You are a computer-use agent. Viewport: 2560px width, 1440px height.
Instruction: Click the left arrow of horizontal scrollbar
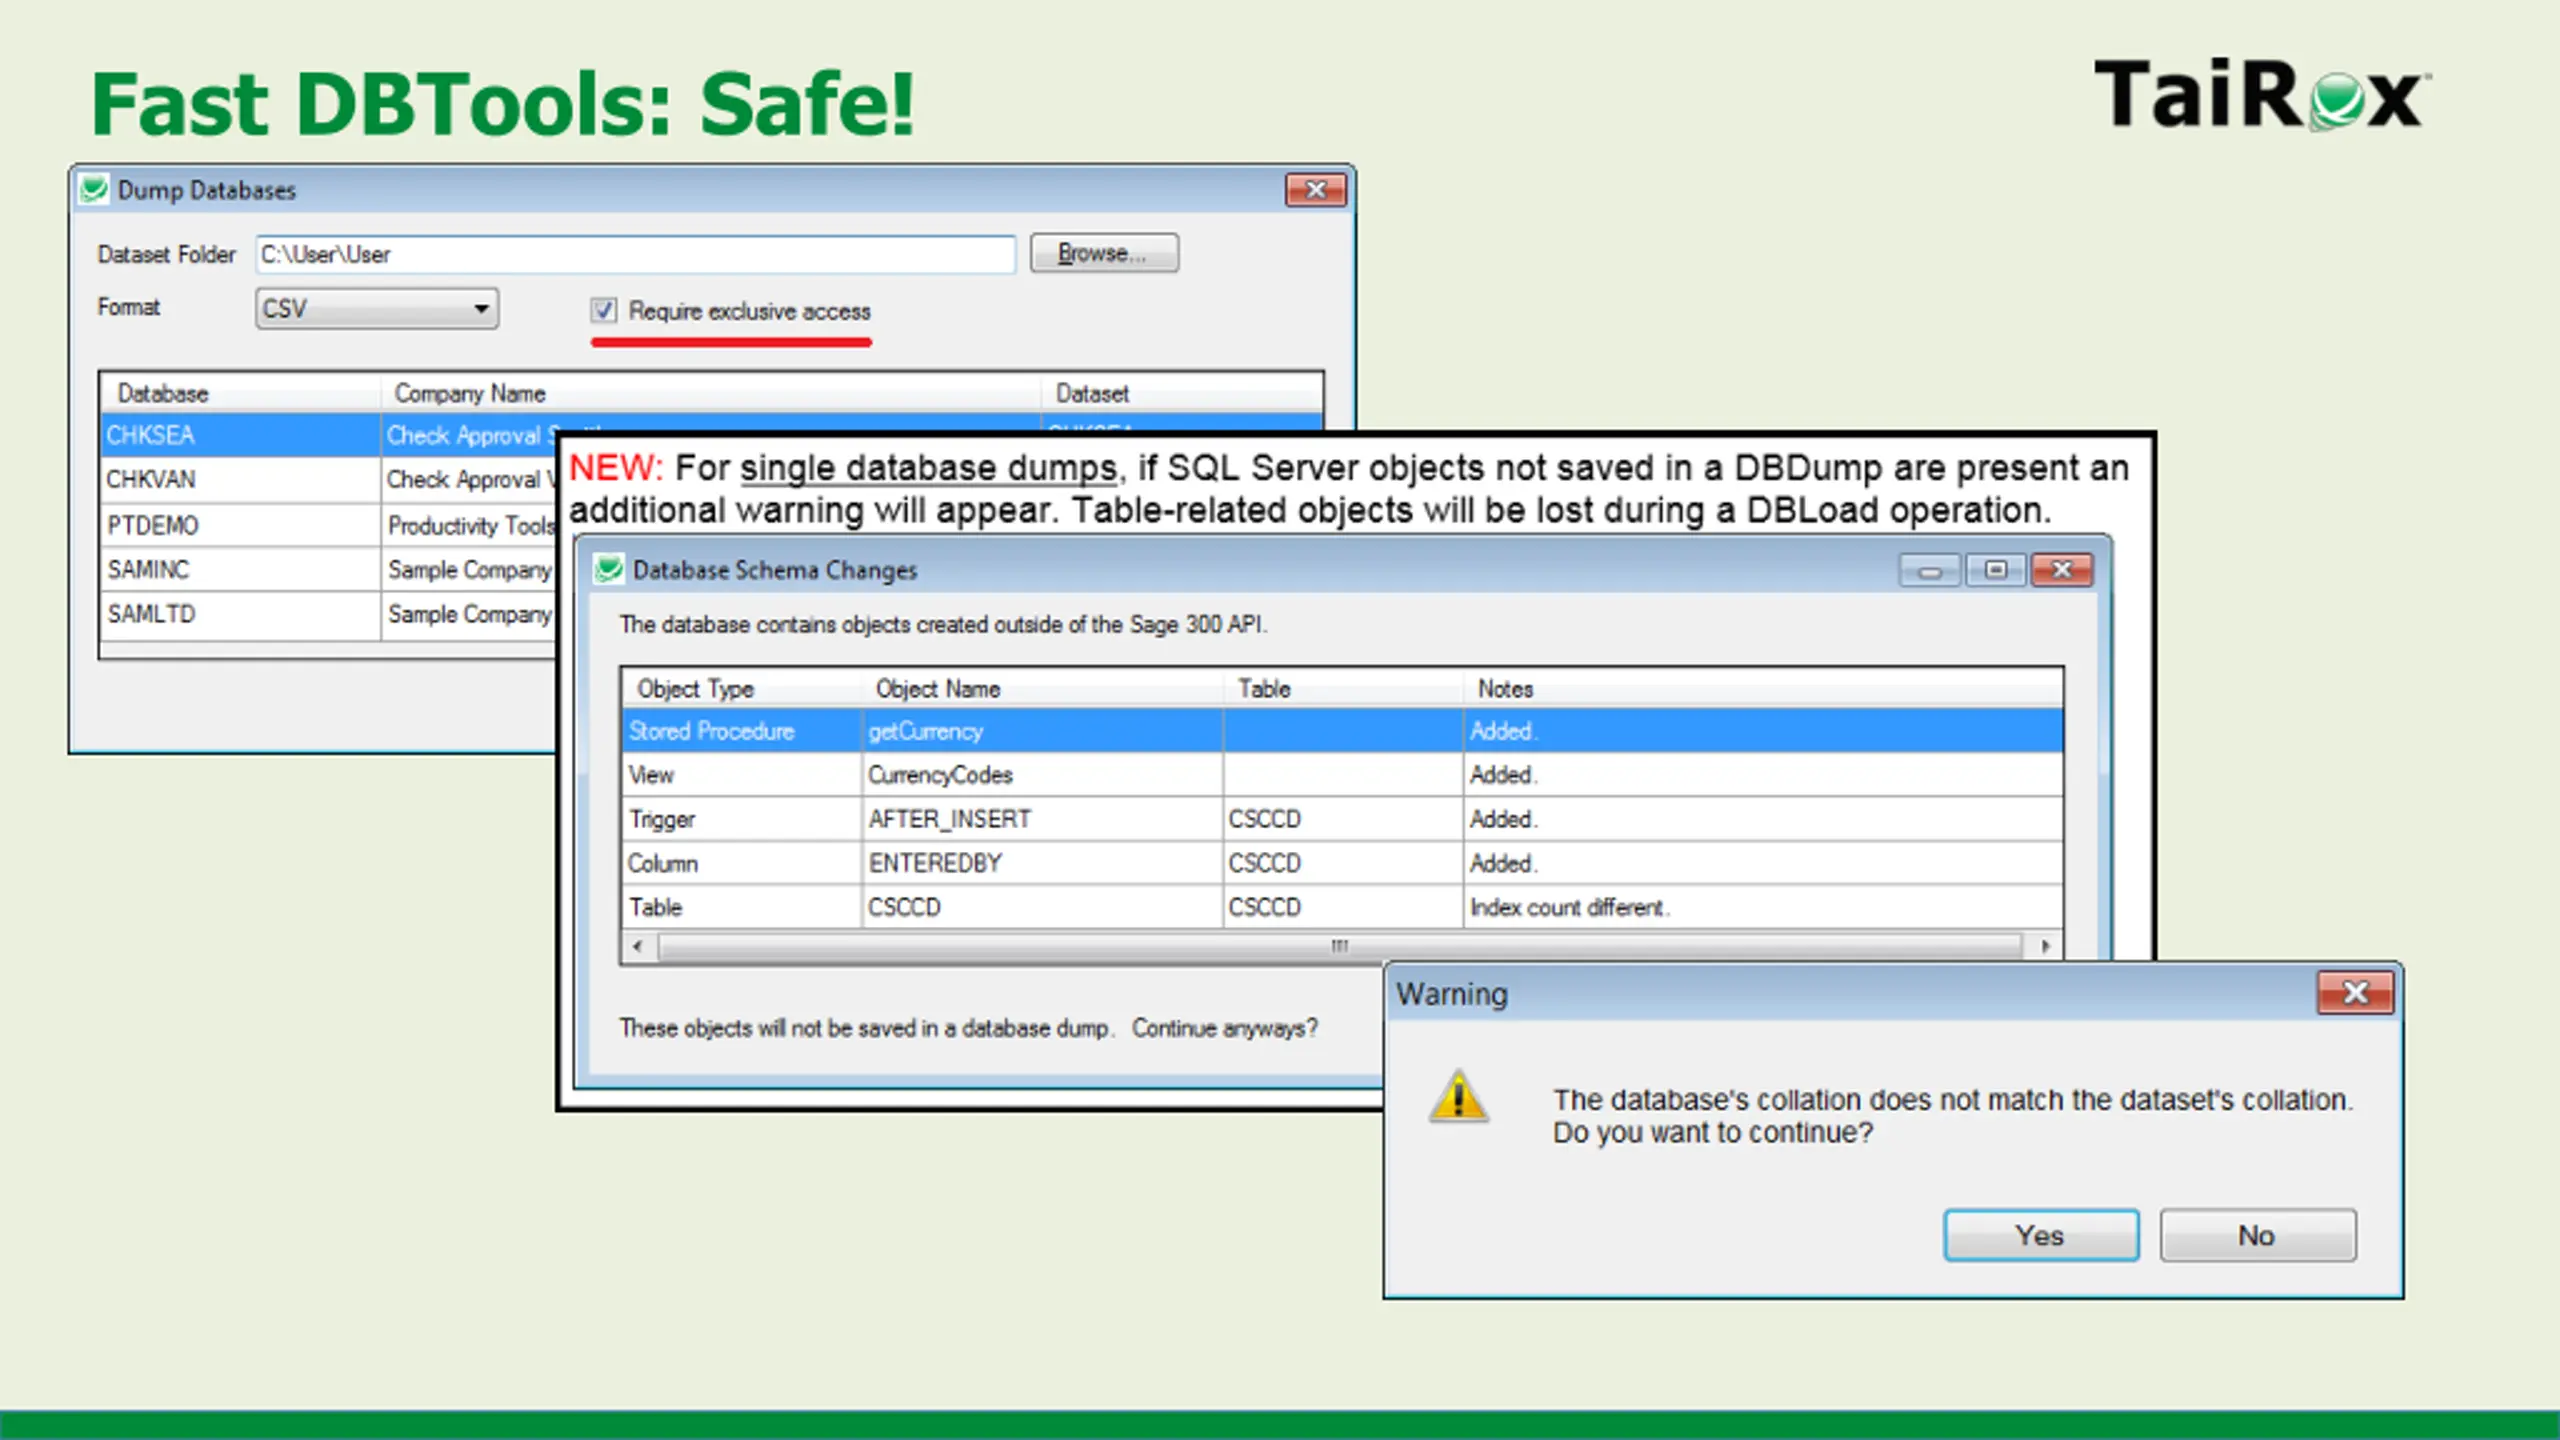(638, 946)
